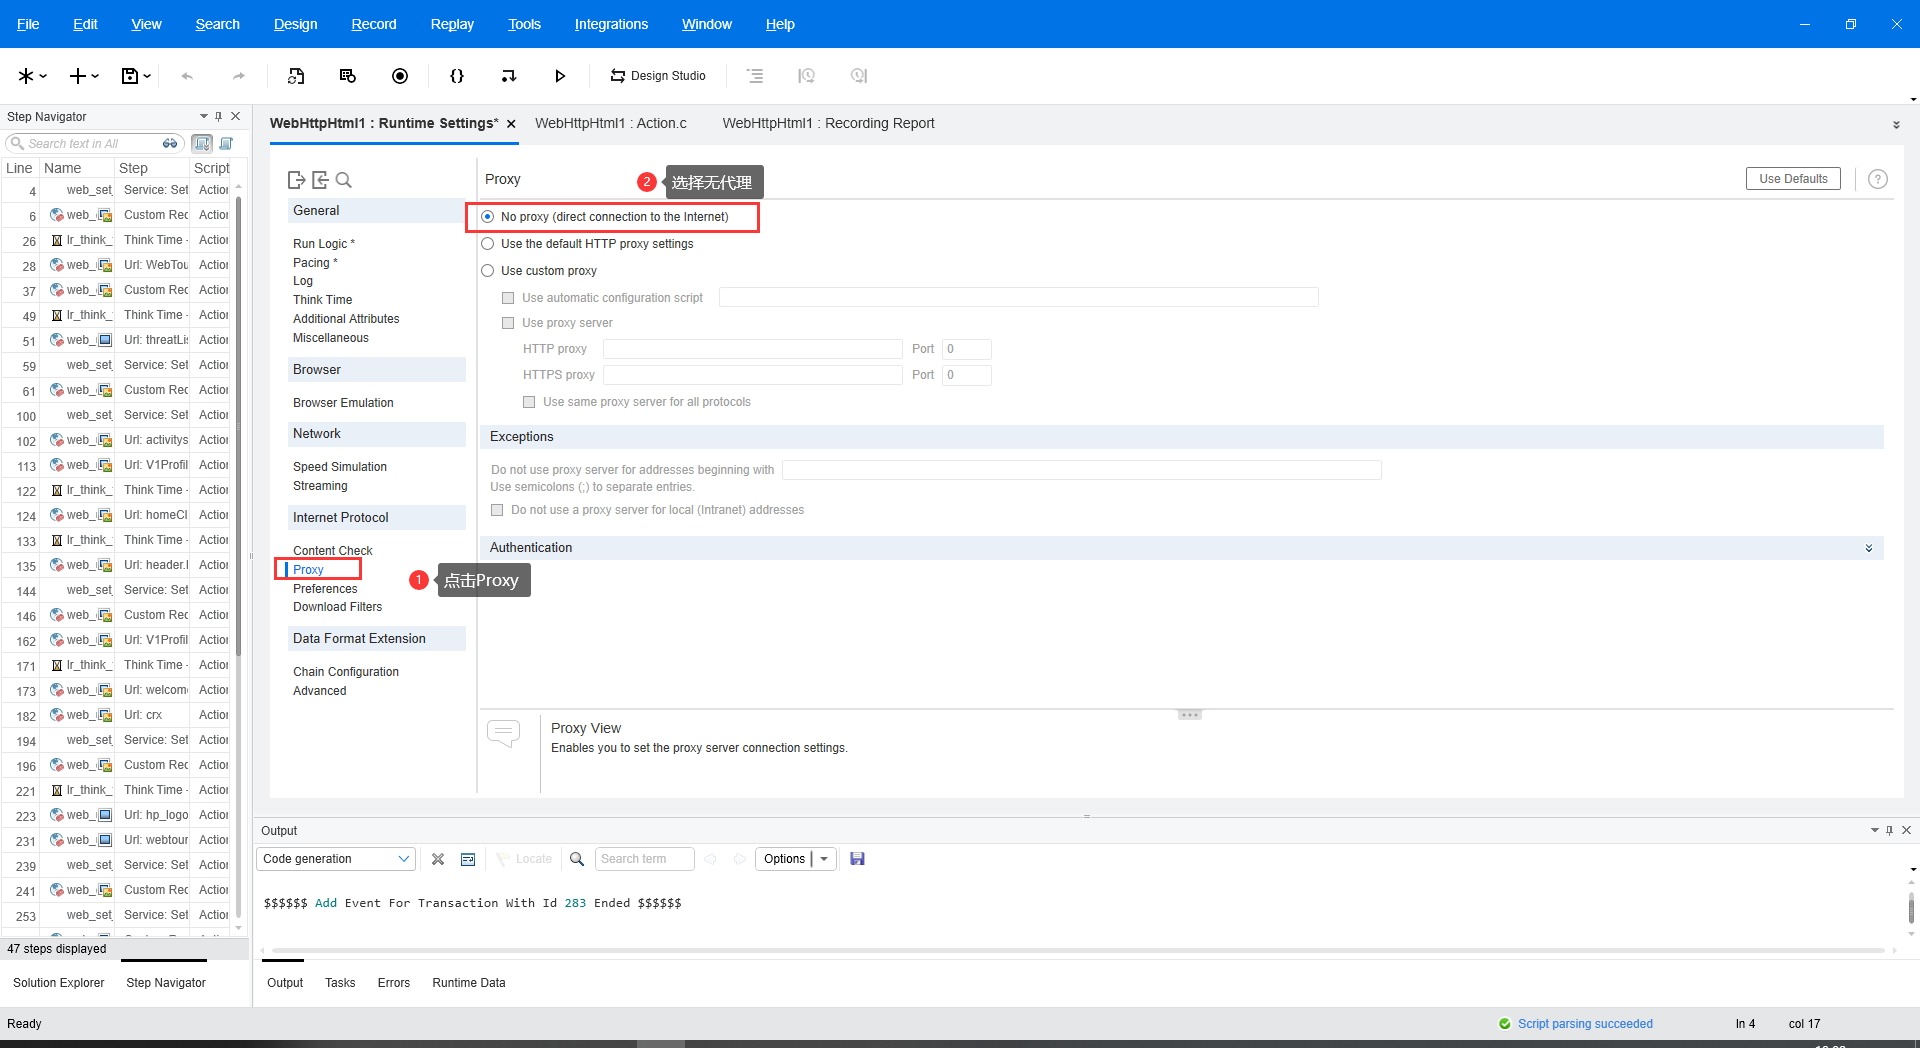
Task: Pin the Output panel
Action: point(1889,830)
